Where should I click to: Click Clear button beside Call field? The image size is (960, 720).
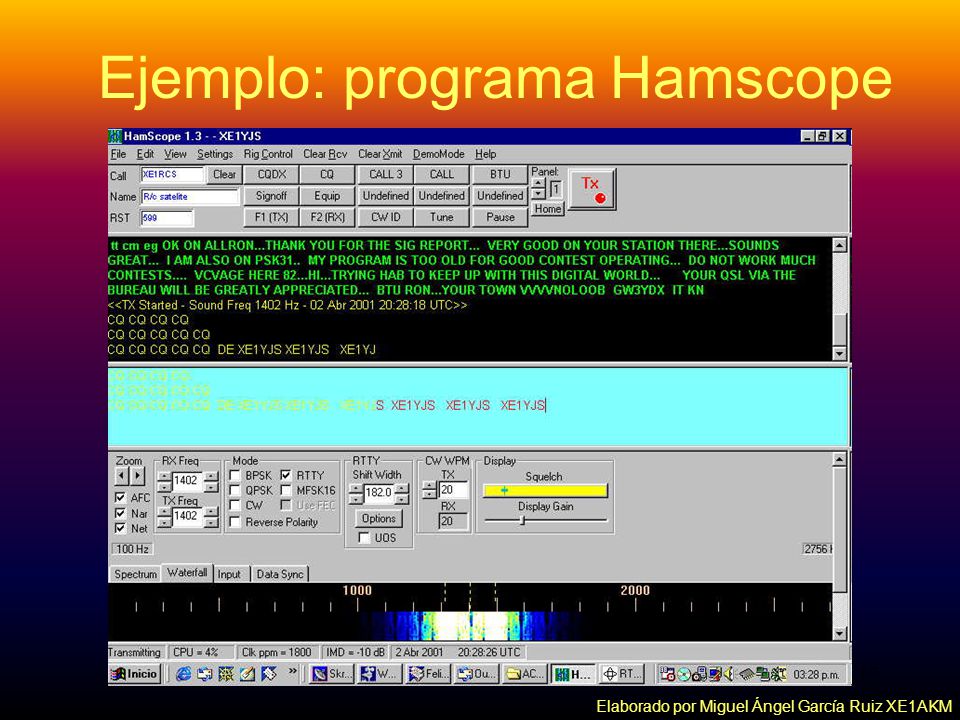224,174
